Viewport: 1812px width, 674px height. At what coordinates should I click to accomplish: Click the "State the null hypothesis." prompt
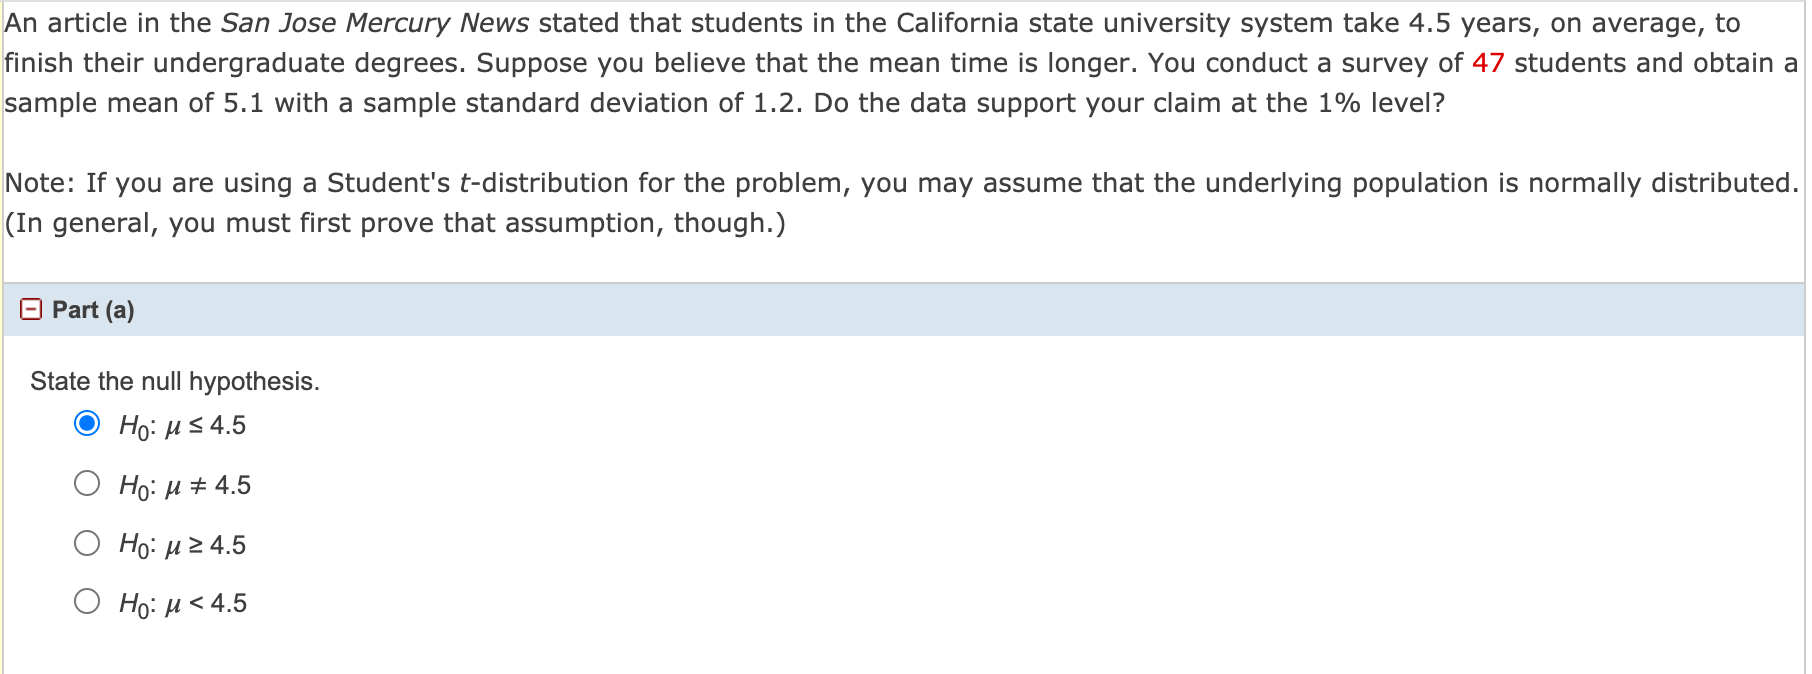pyautogui.click(x=175, y=381)
